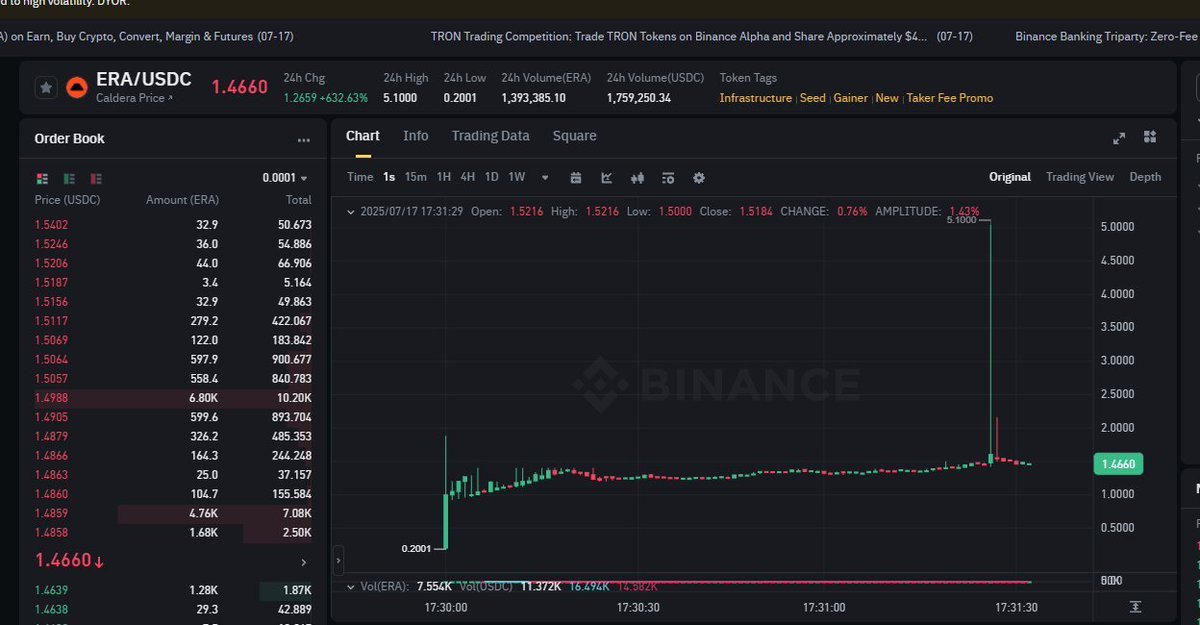The height and width of the screenshot is (625, 1200).
Task: Click the orange Caldera ERA token logo
Action: pos(76,88)
